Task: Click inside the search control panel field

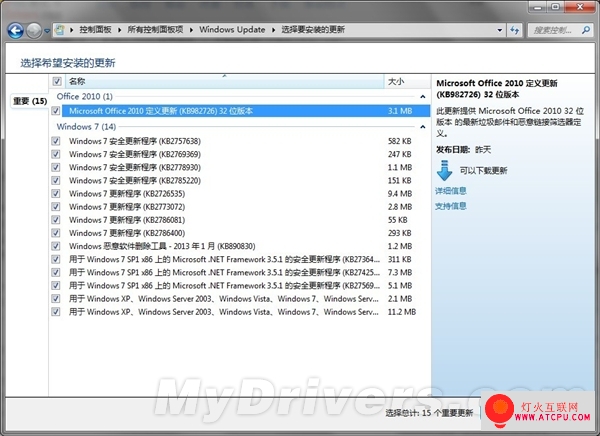Action: point(559,30)
